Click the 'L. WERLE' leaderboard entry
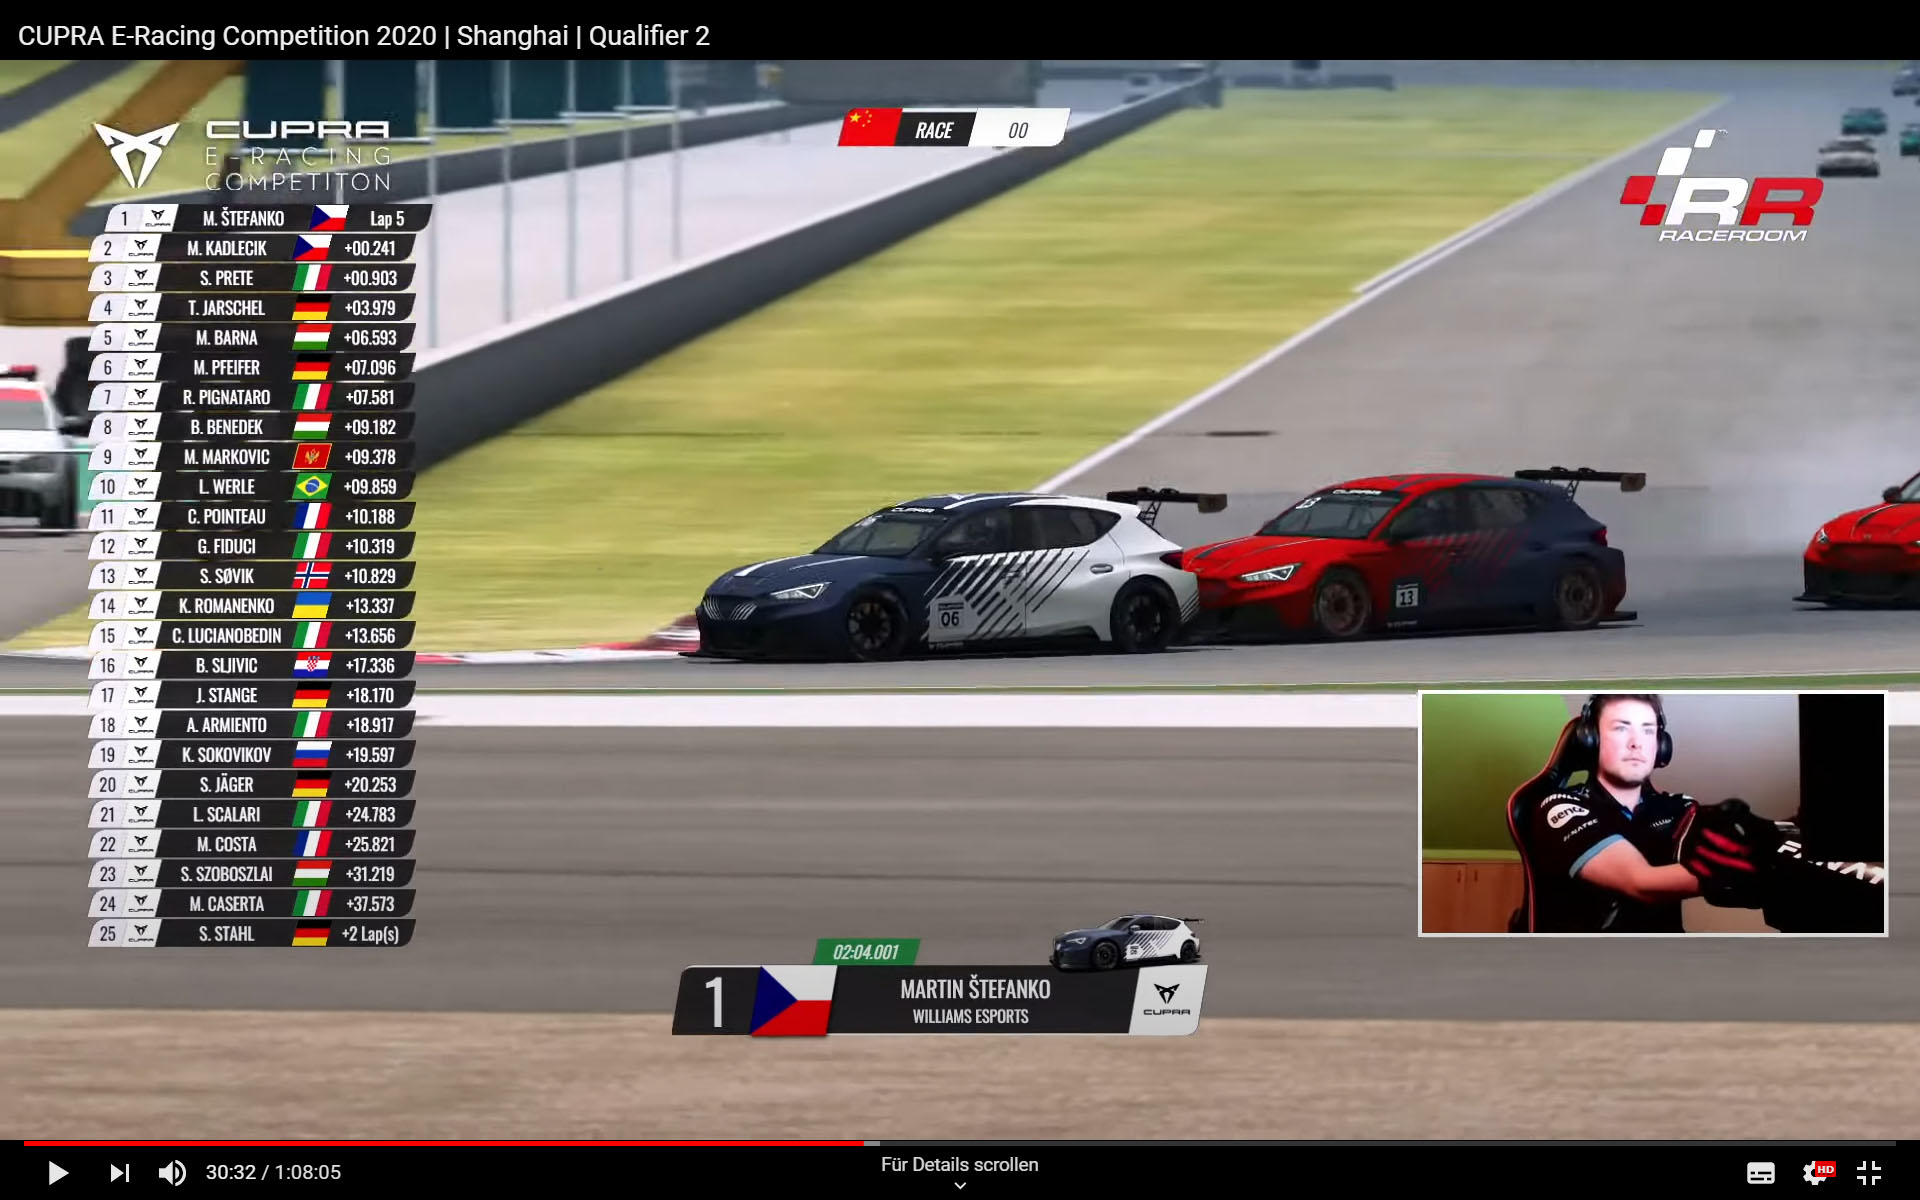The height and width of the screenshot is (1200, 1920). click(251, 487)
